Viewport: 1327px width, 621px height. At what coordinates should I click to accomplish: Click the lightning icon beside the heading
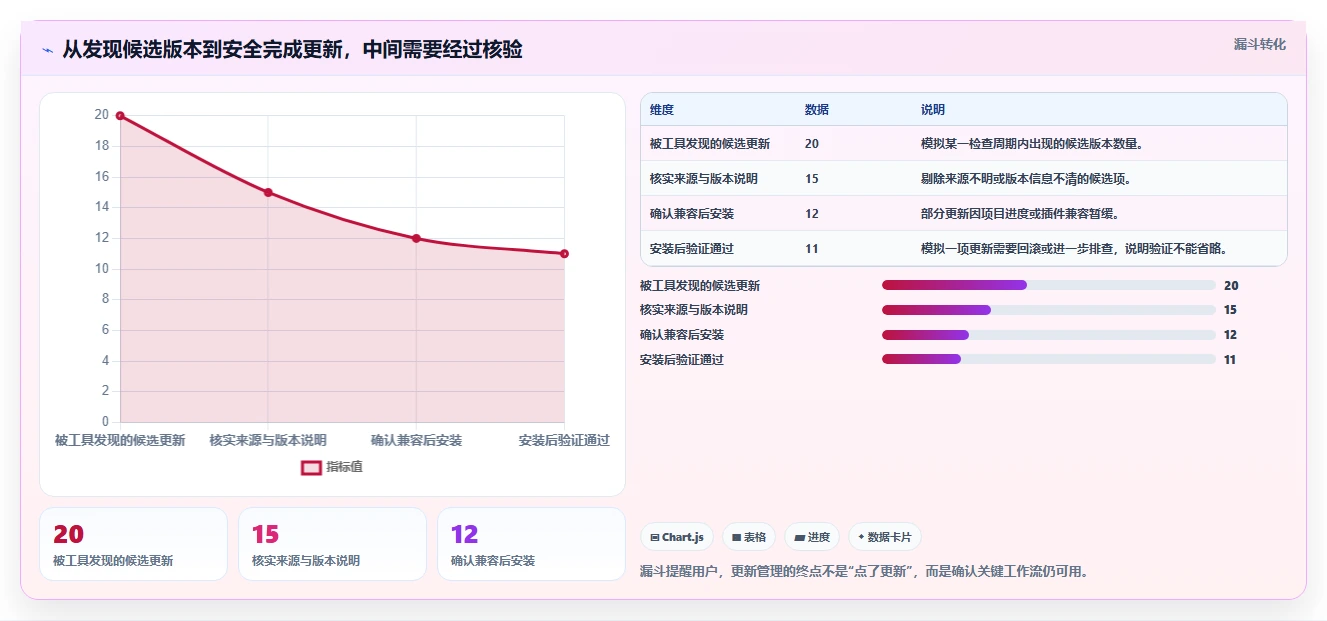48,50
